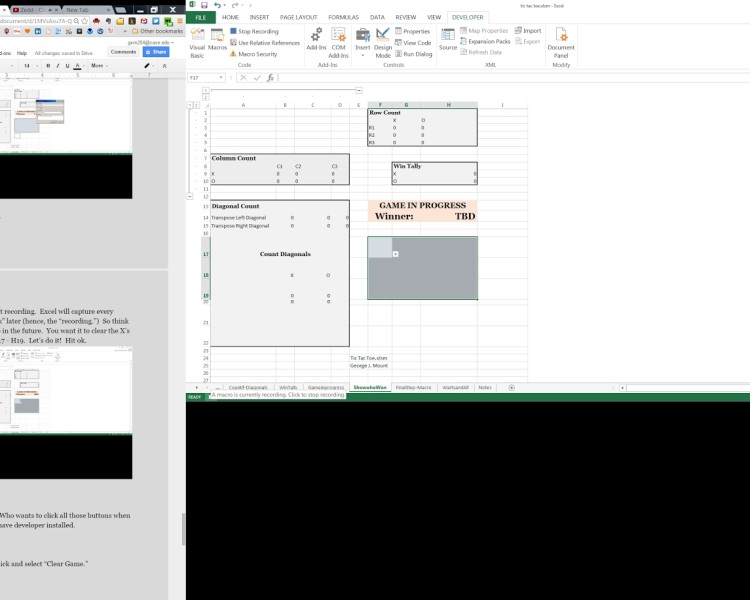Open the text color picker in Google Docs

pyautogui.click(x=78, y=65)
